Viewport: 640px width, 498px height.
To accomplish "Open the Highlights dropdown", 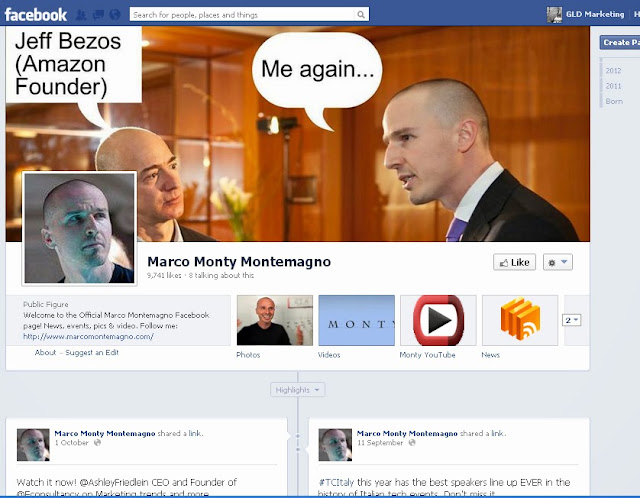I will pos(298,390).
